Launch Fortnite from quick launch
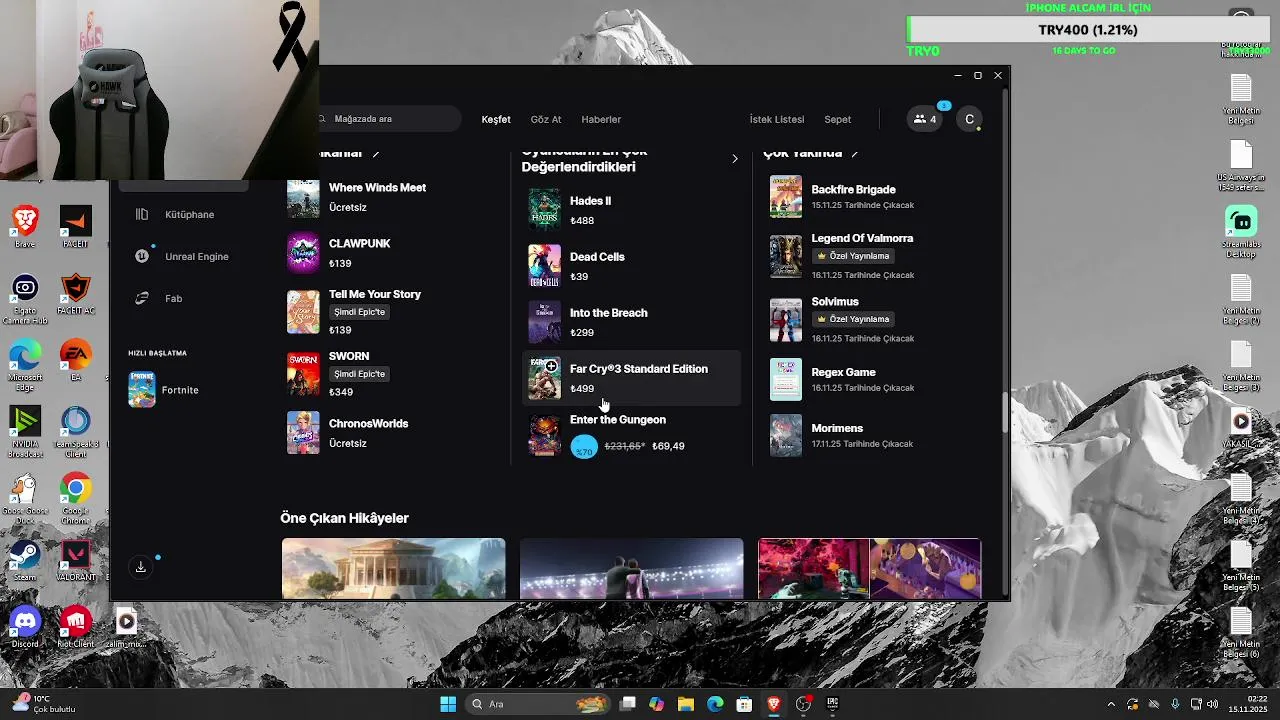1280x720 pixels. pos(164,390)
